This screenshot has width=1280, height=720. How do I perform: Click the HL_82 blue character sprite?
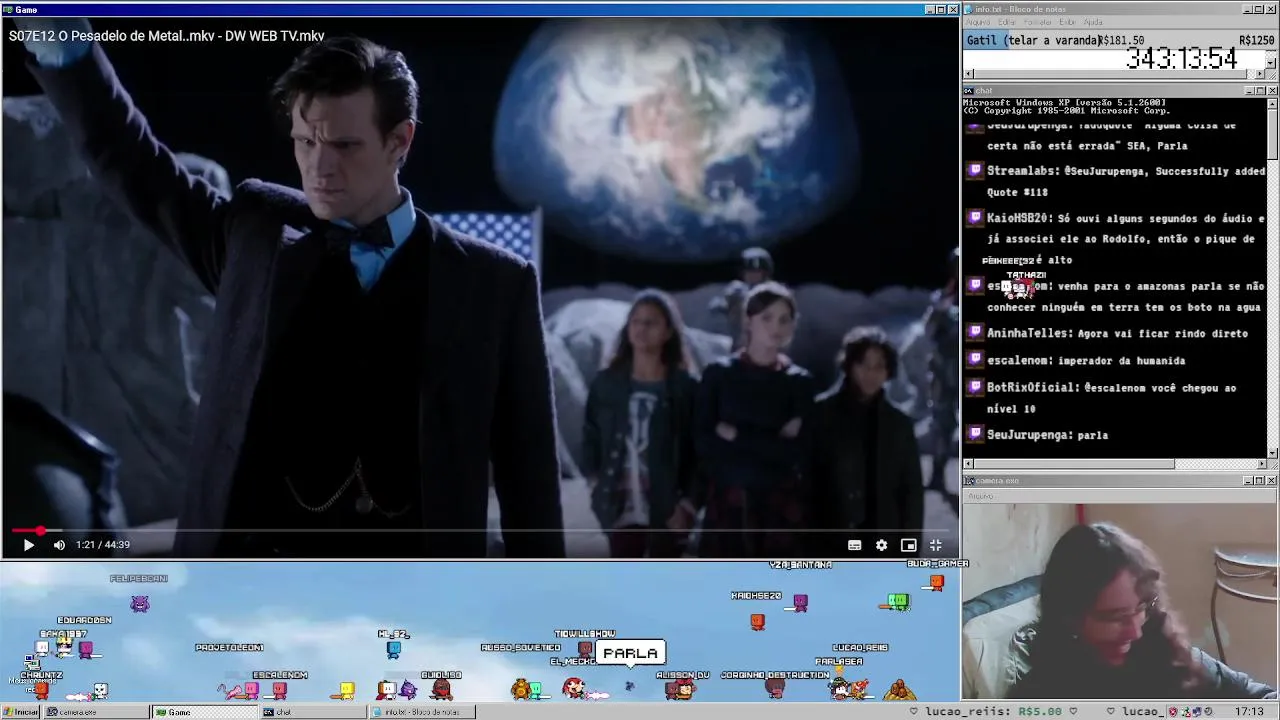(x=394, y=649)
